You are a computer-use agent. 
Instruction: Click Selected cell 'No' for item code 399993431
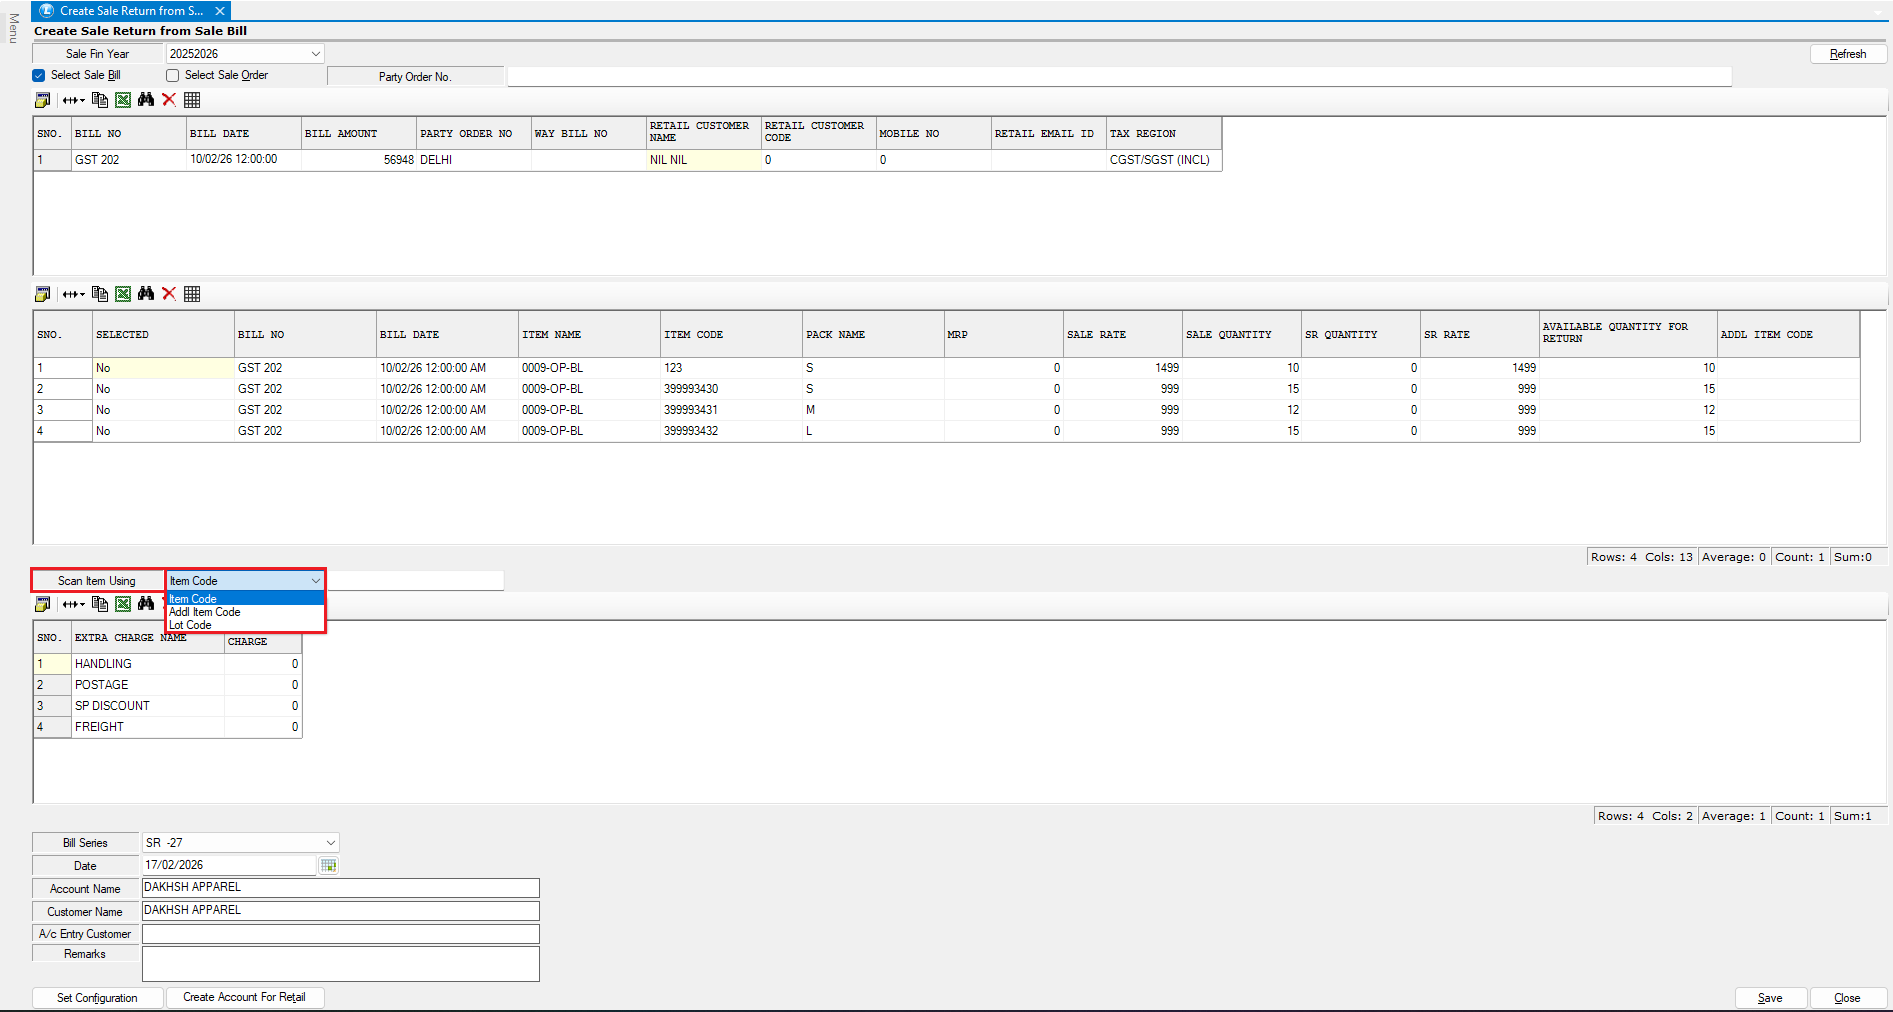pyautogui.click(x=162, y=410)
